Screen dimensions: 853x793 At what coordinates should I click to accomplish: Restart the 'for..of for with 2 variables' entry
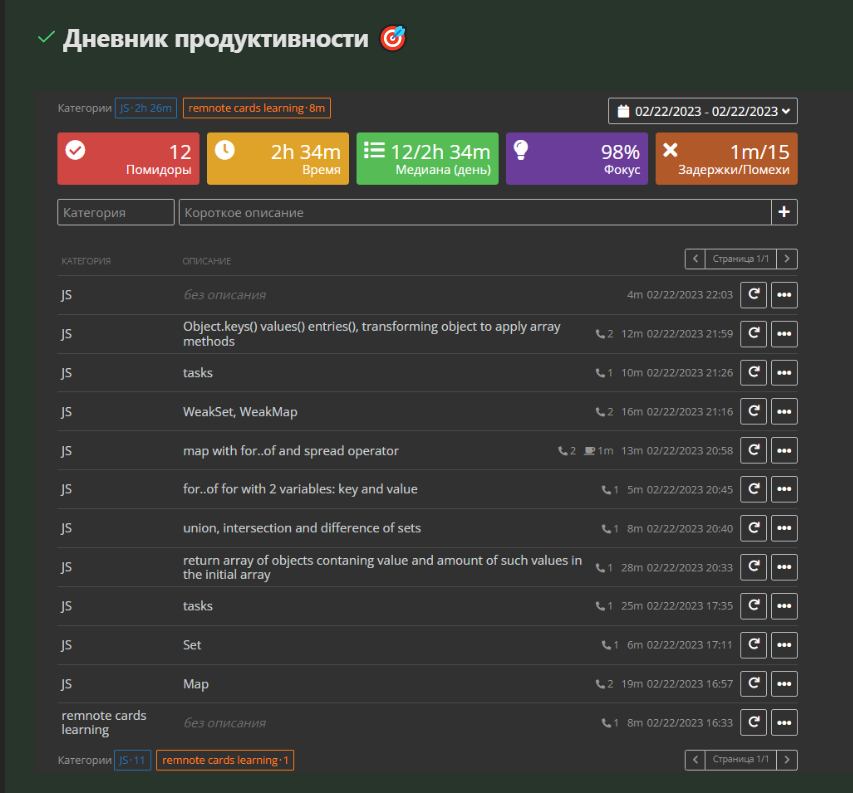[753, 489]
